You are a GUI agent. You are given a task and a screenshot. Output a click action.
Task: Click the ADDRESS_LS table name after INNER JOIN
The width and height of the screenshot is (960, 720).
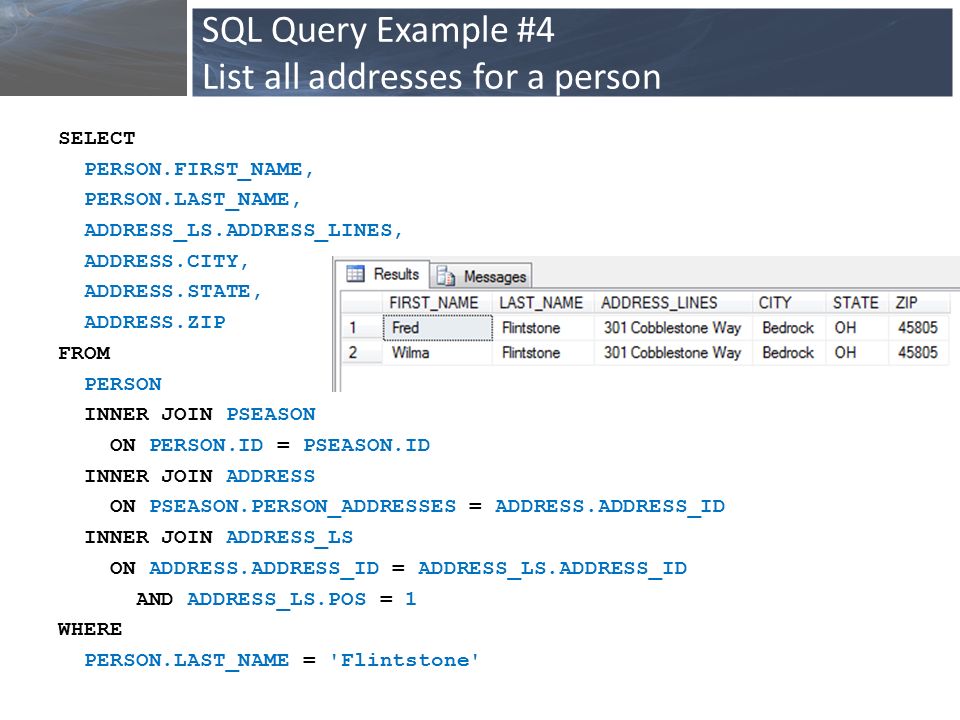290,538
